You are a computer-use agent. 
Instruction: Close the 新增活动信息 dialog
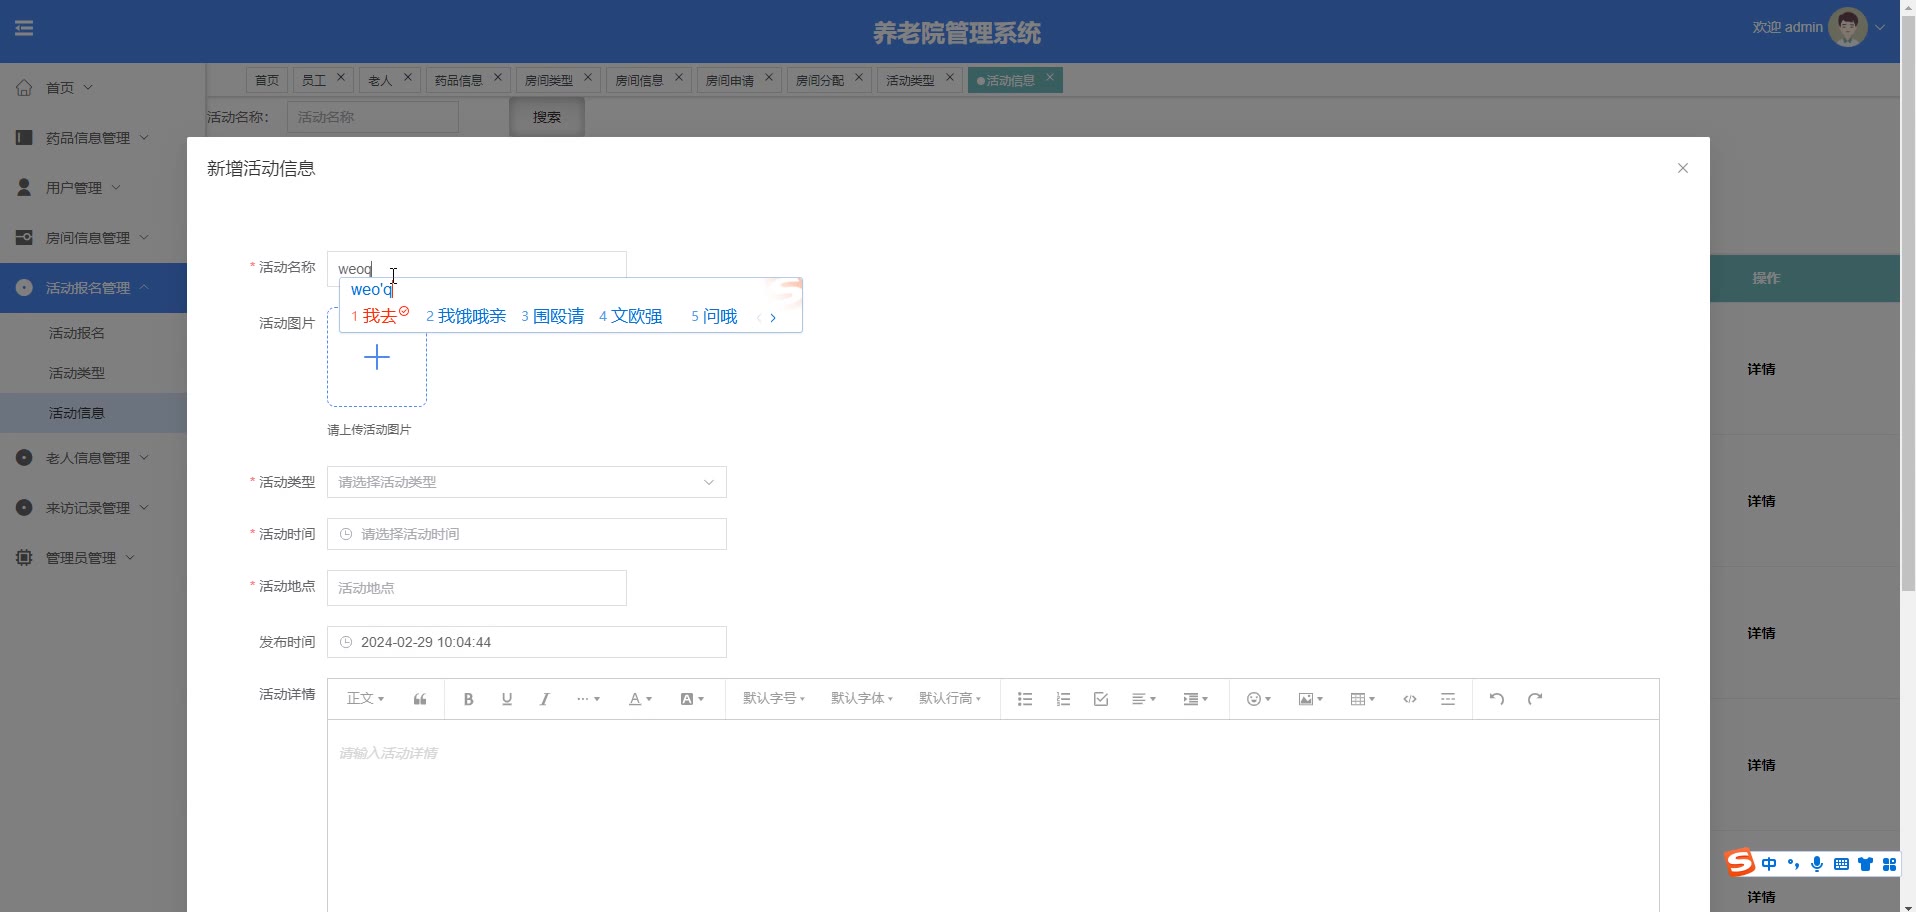point(1683,168)
